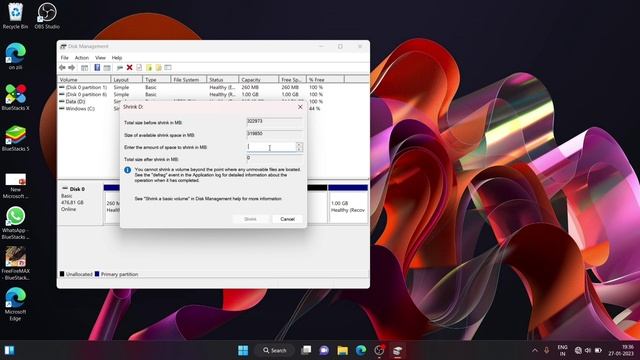This screenshot has width=640, height=360.
Task: Sort by Capacity column header
Action: point(258,80)
